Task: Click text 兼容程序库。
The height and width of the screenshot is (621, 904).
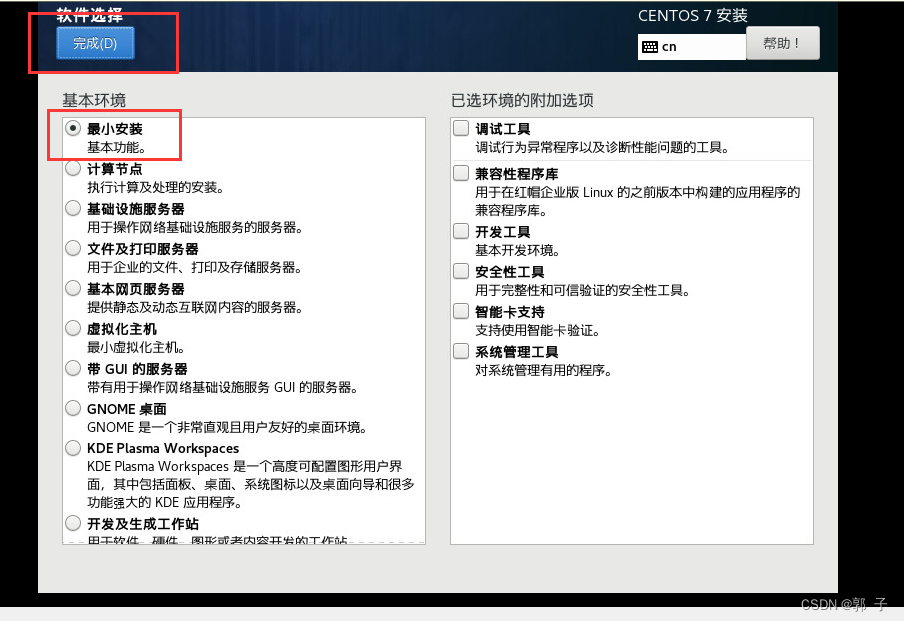Action: coord(511,210)
